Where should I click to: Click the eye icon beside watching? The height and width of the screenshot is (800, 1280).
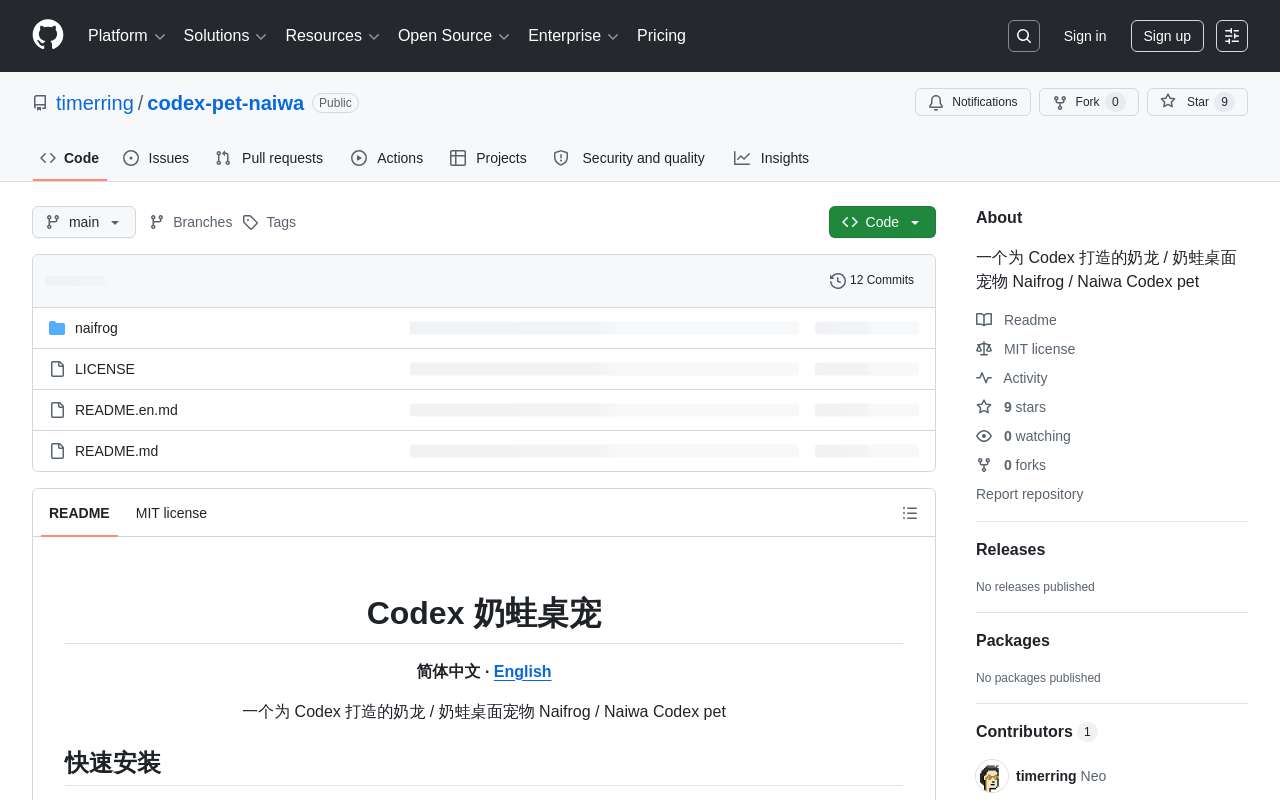click(x=984, y=436)
